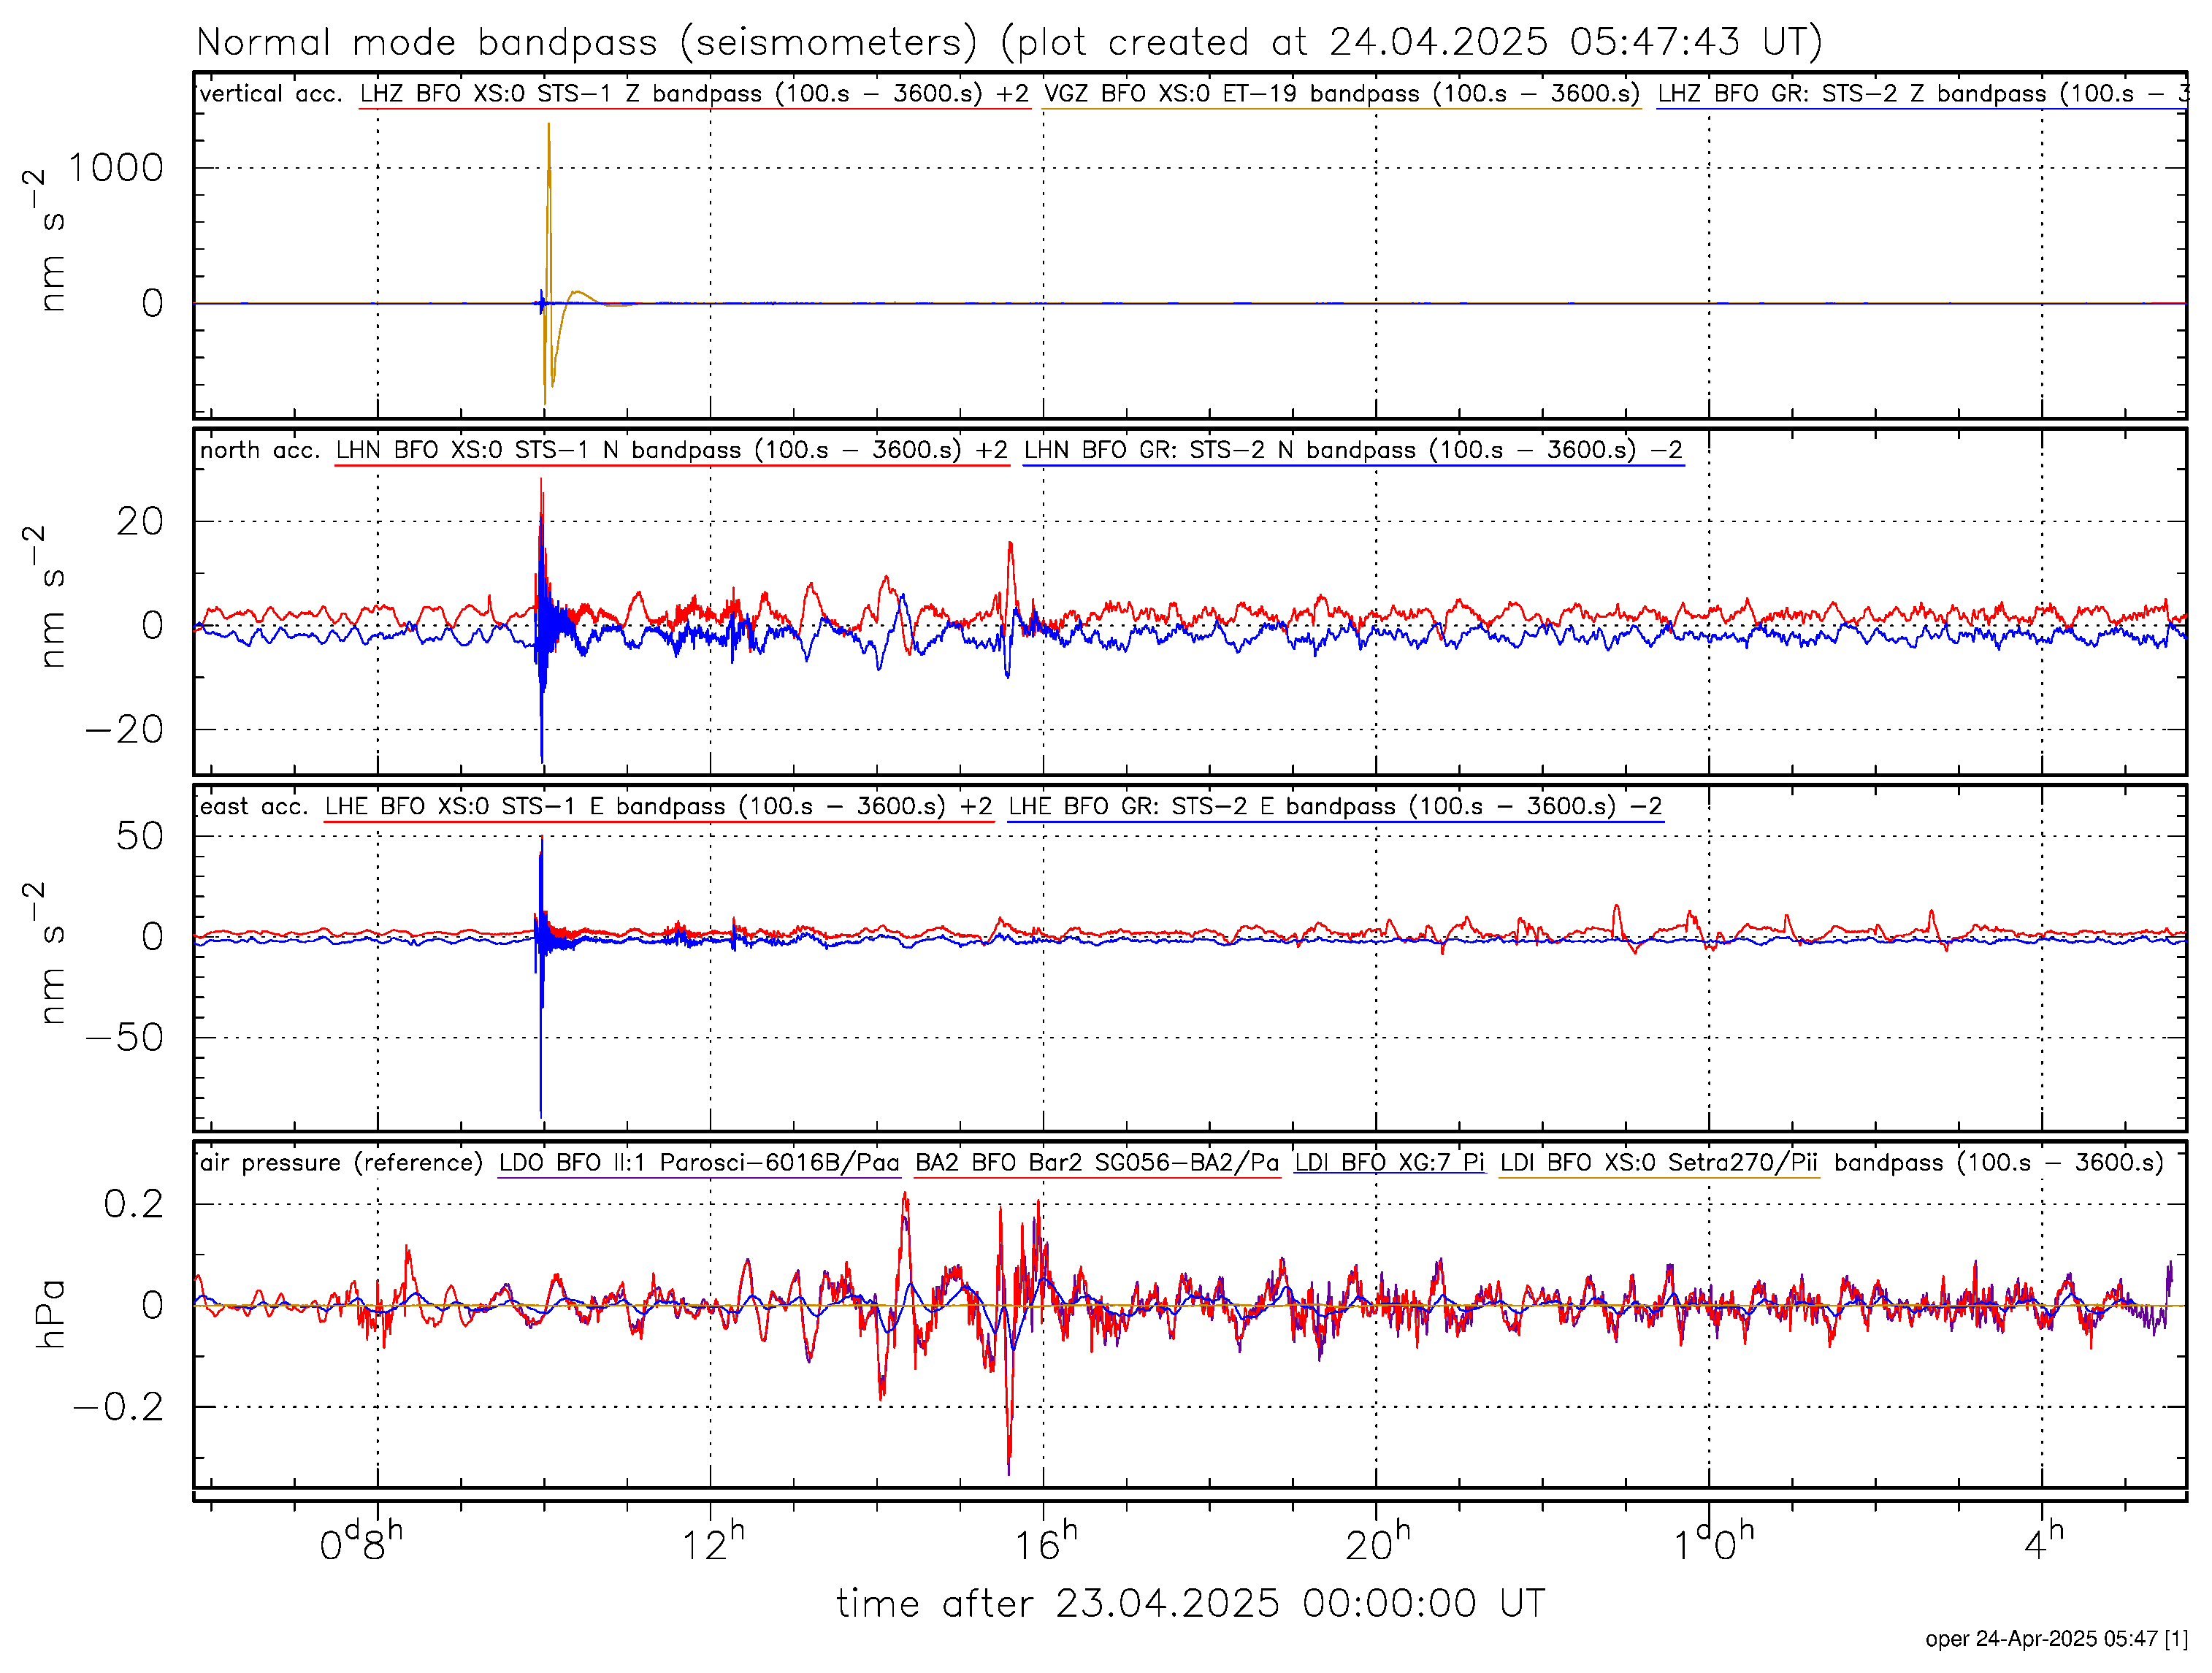Click the '−0.2' tick label on pressure panel
The width and height of the screenshot is (2212, 1673).
(119, 1408)
